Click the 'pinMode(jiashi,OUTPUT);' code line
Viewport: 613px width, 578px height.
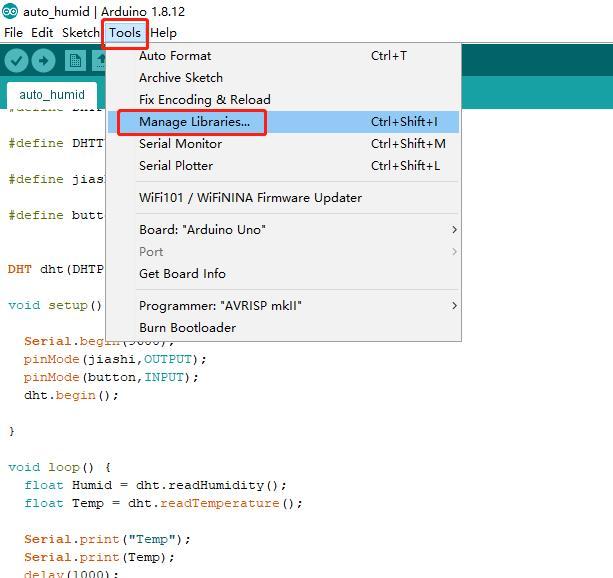(115, 359)
